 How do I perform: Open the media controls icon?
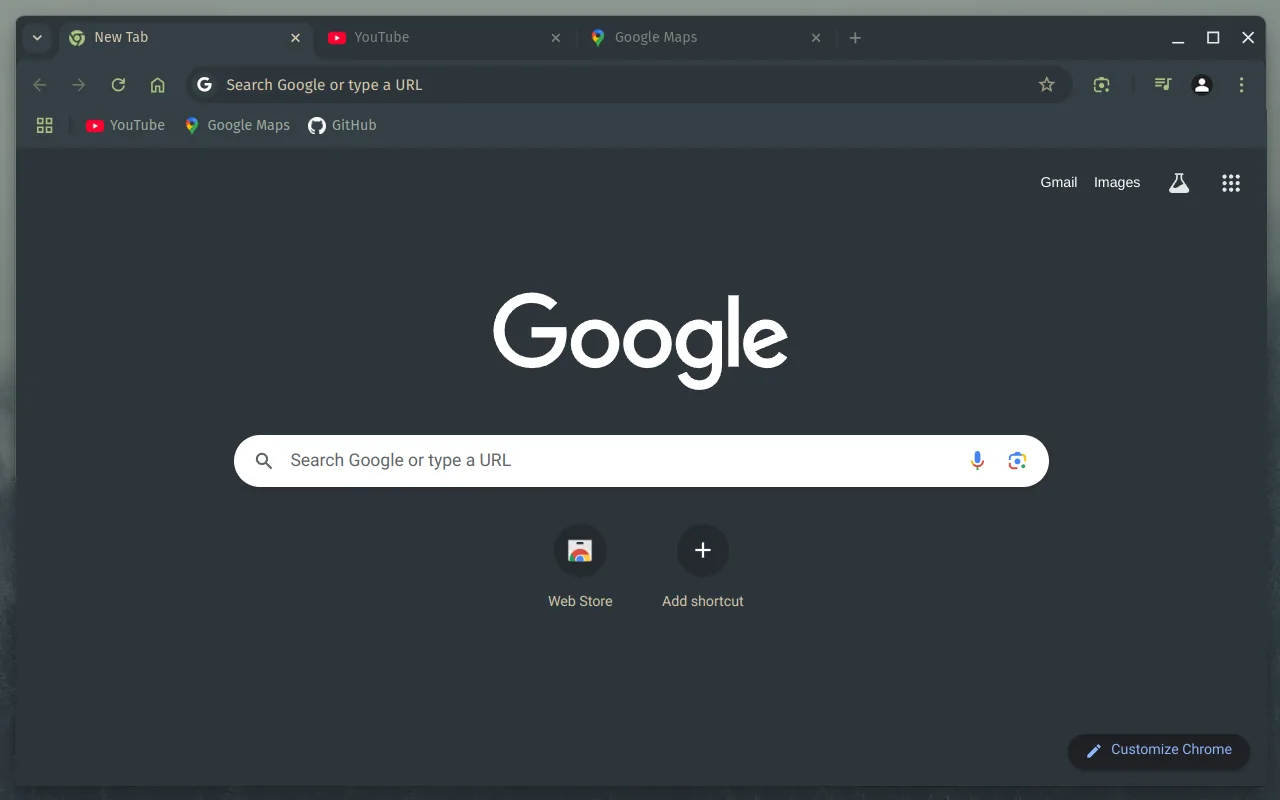1162,85
